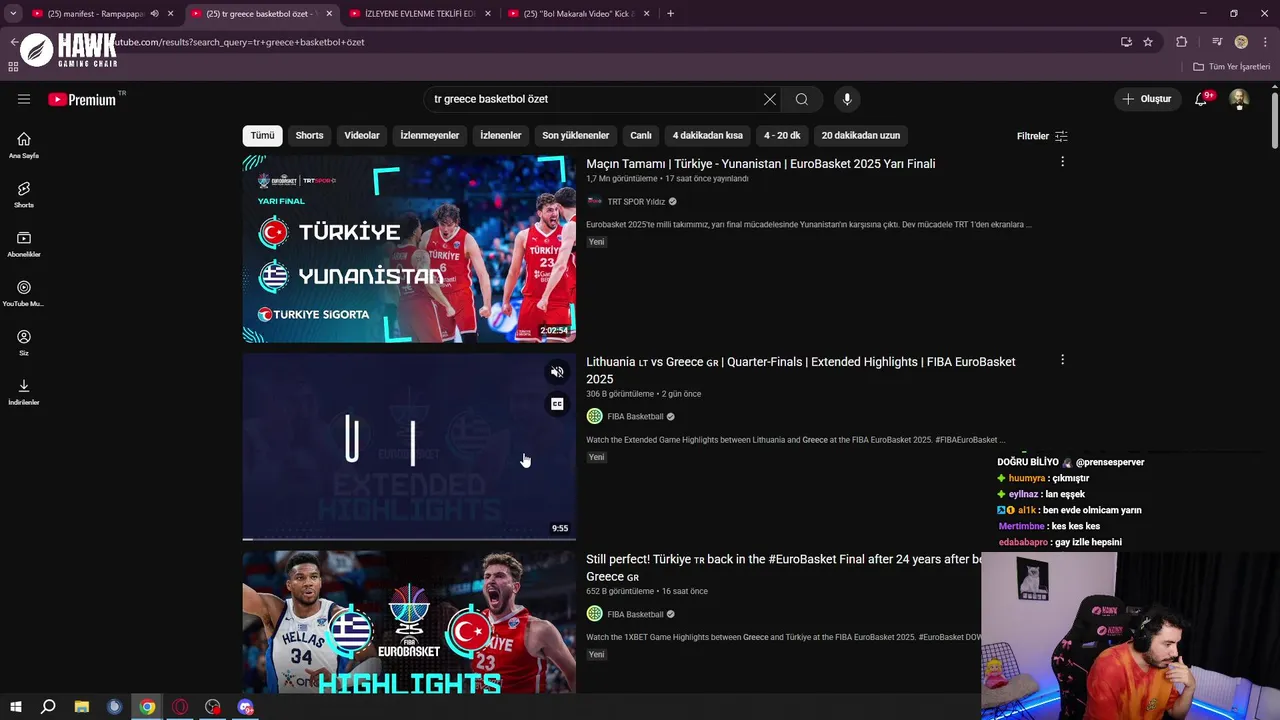The image size is (1280, 720).
Task: Start voice search with microphone
Action: click(847, 99)
